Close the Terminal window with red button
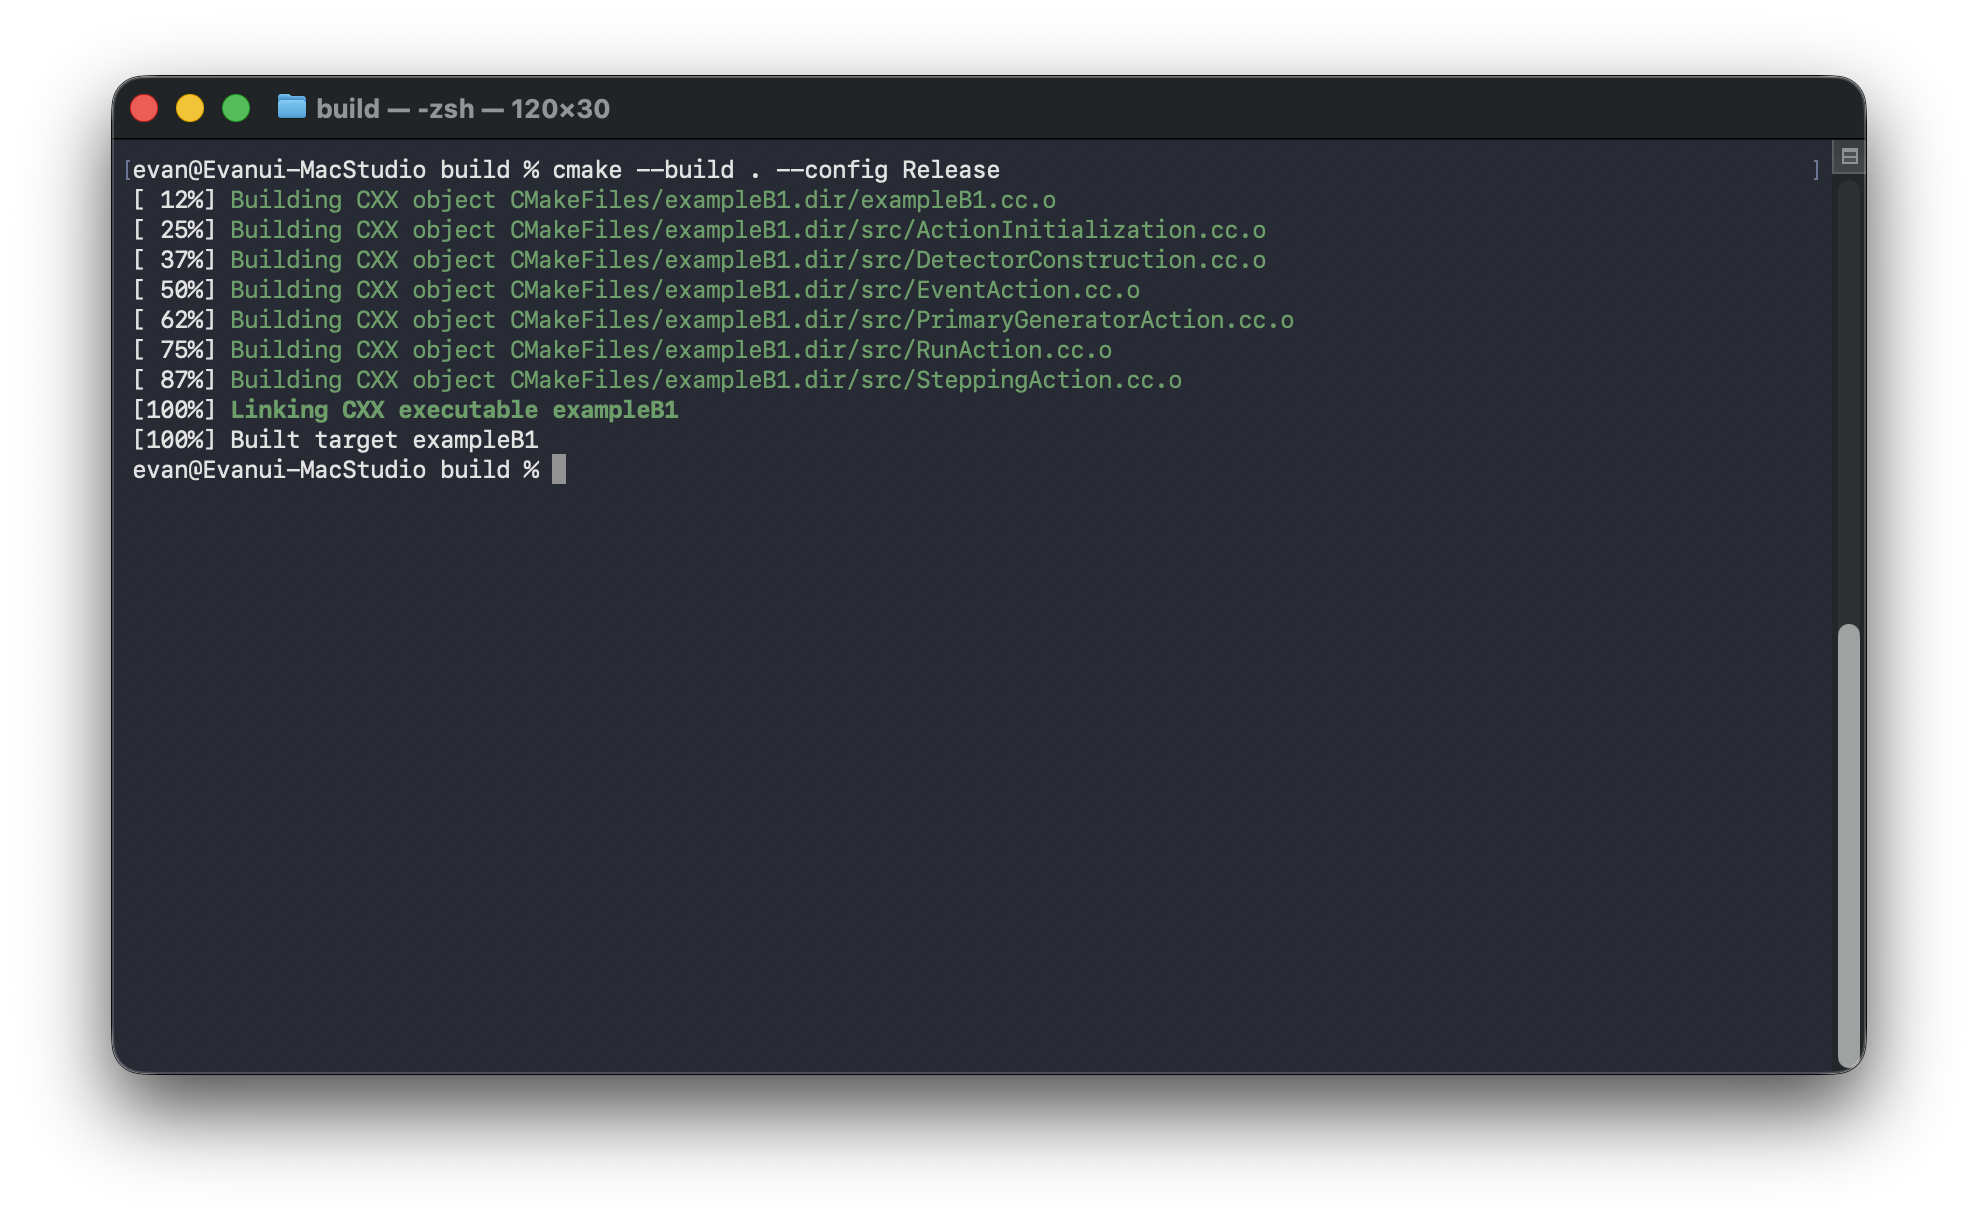 coord(144,108)
